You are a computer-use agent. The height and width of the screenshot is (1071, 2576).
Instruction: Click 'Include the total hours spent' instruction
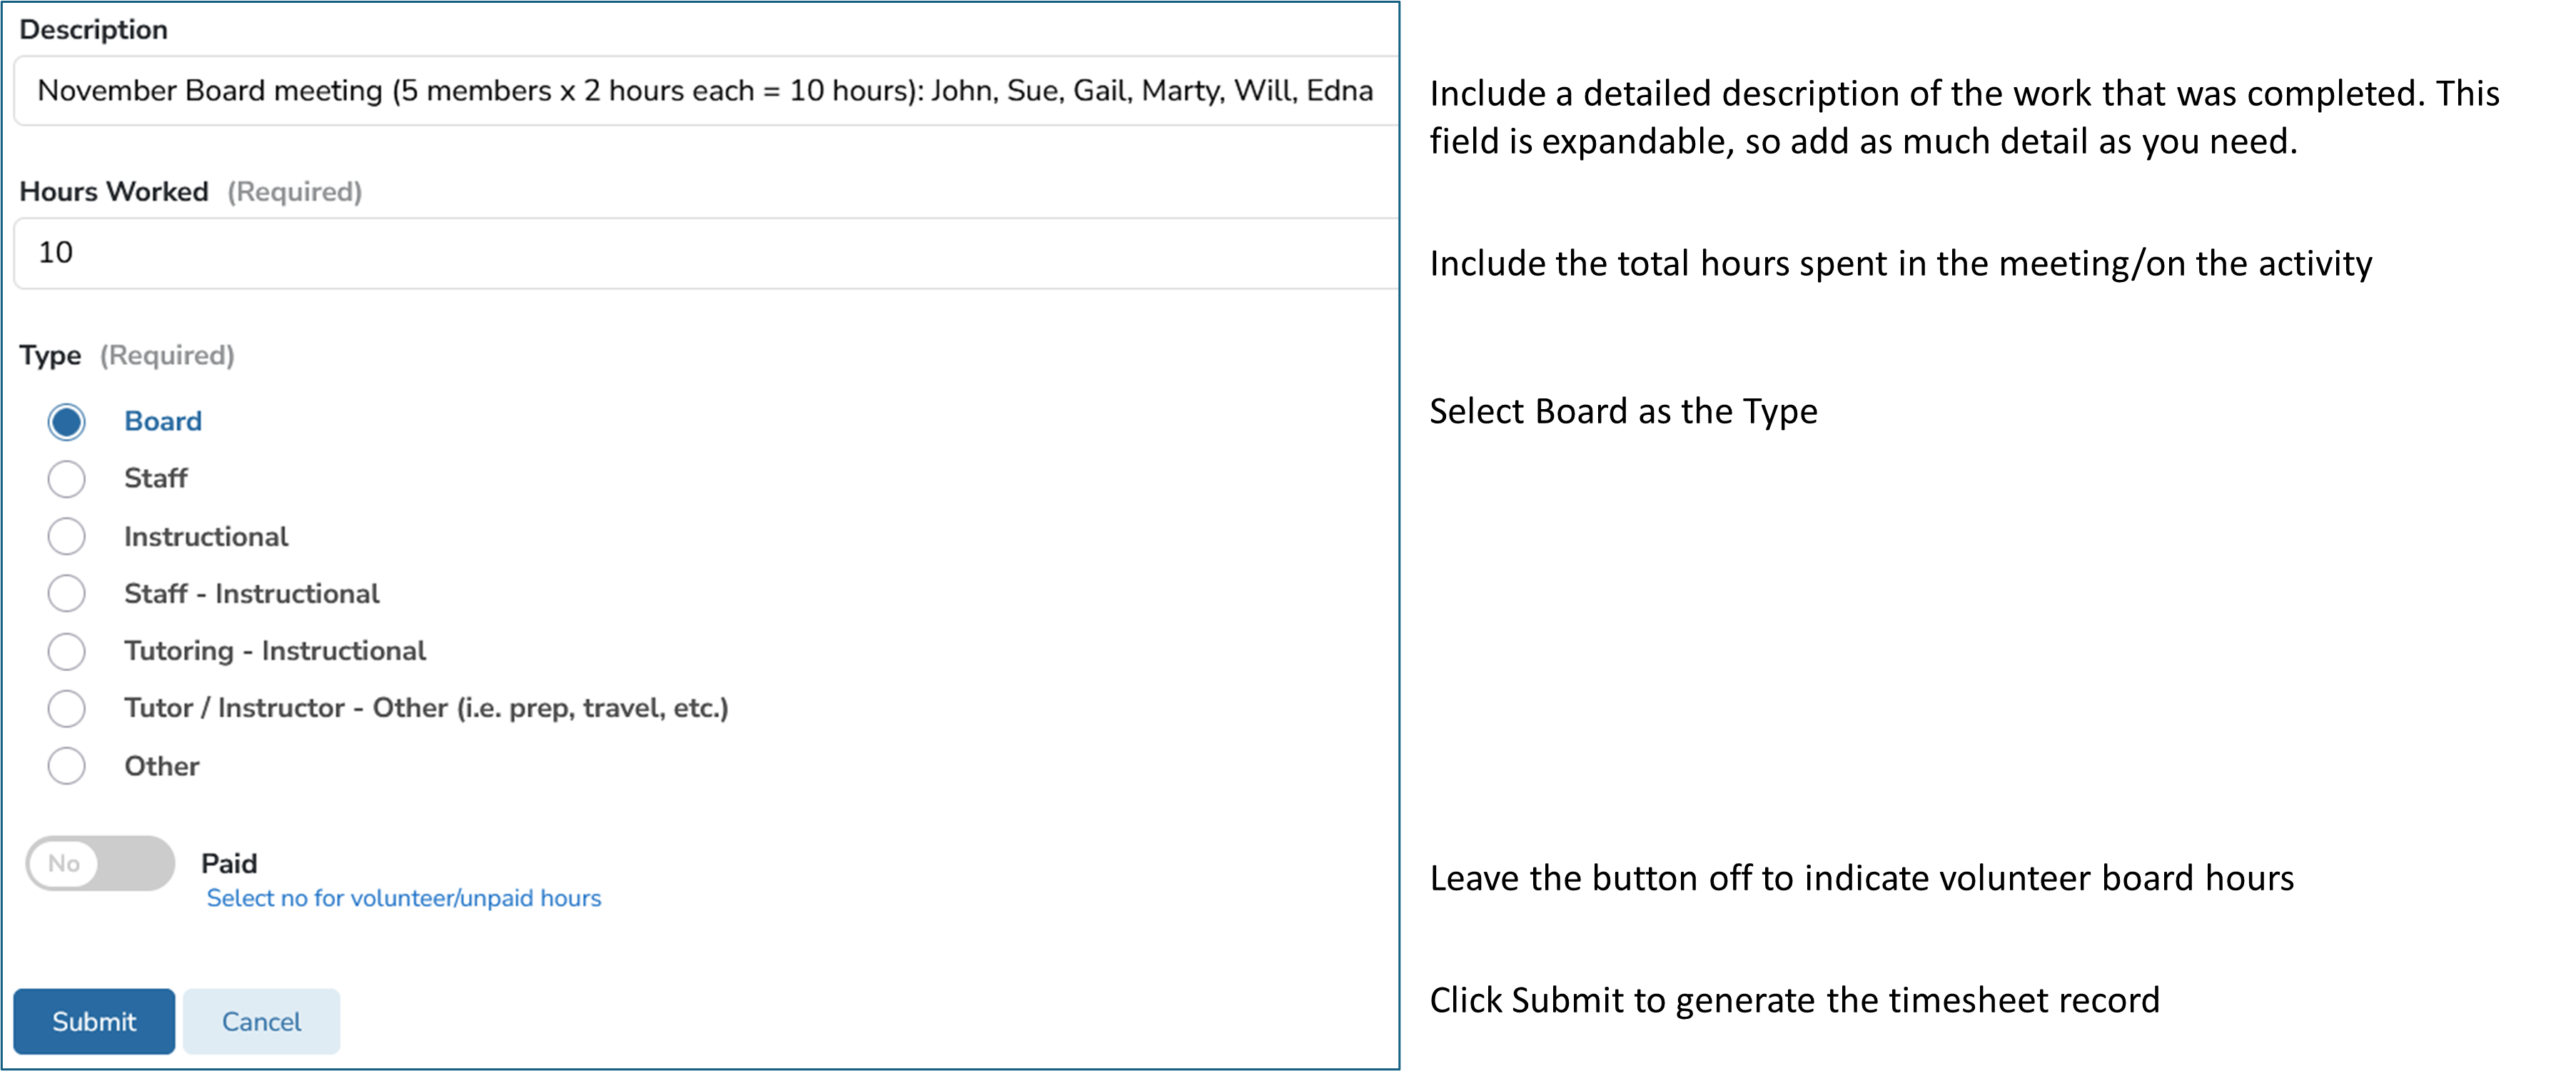pos(1900,263)
